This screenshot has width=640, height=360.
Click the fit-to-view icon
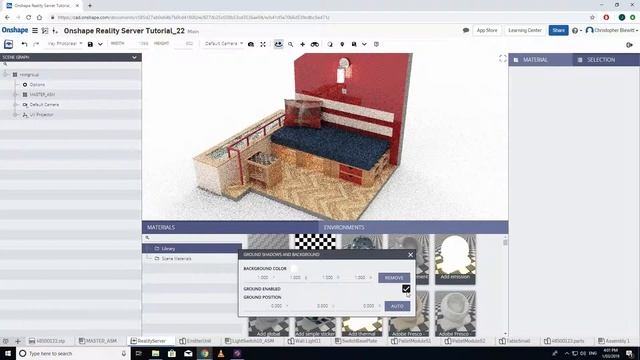[x=263, y=44]
